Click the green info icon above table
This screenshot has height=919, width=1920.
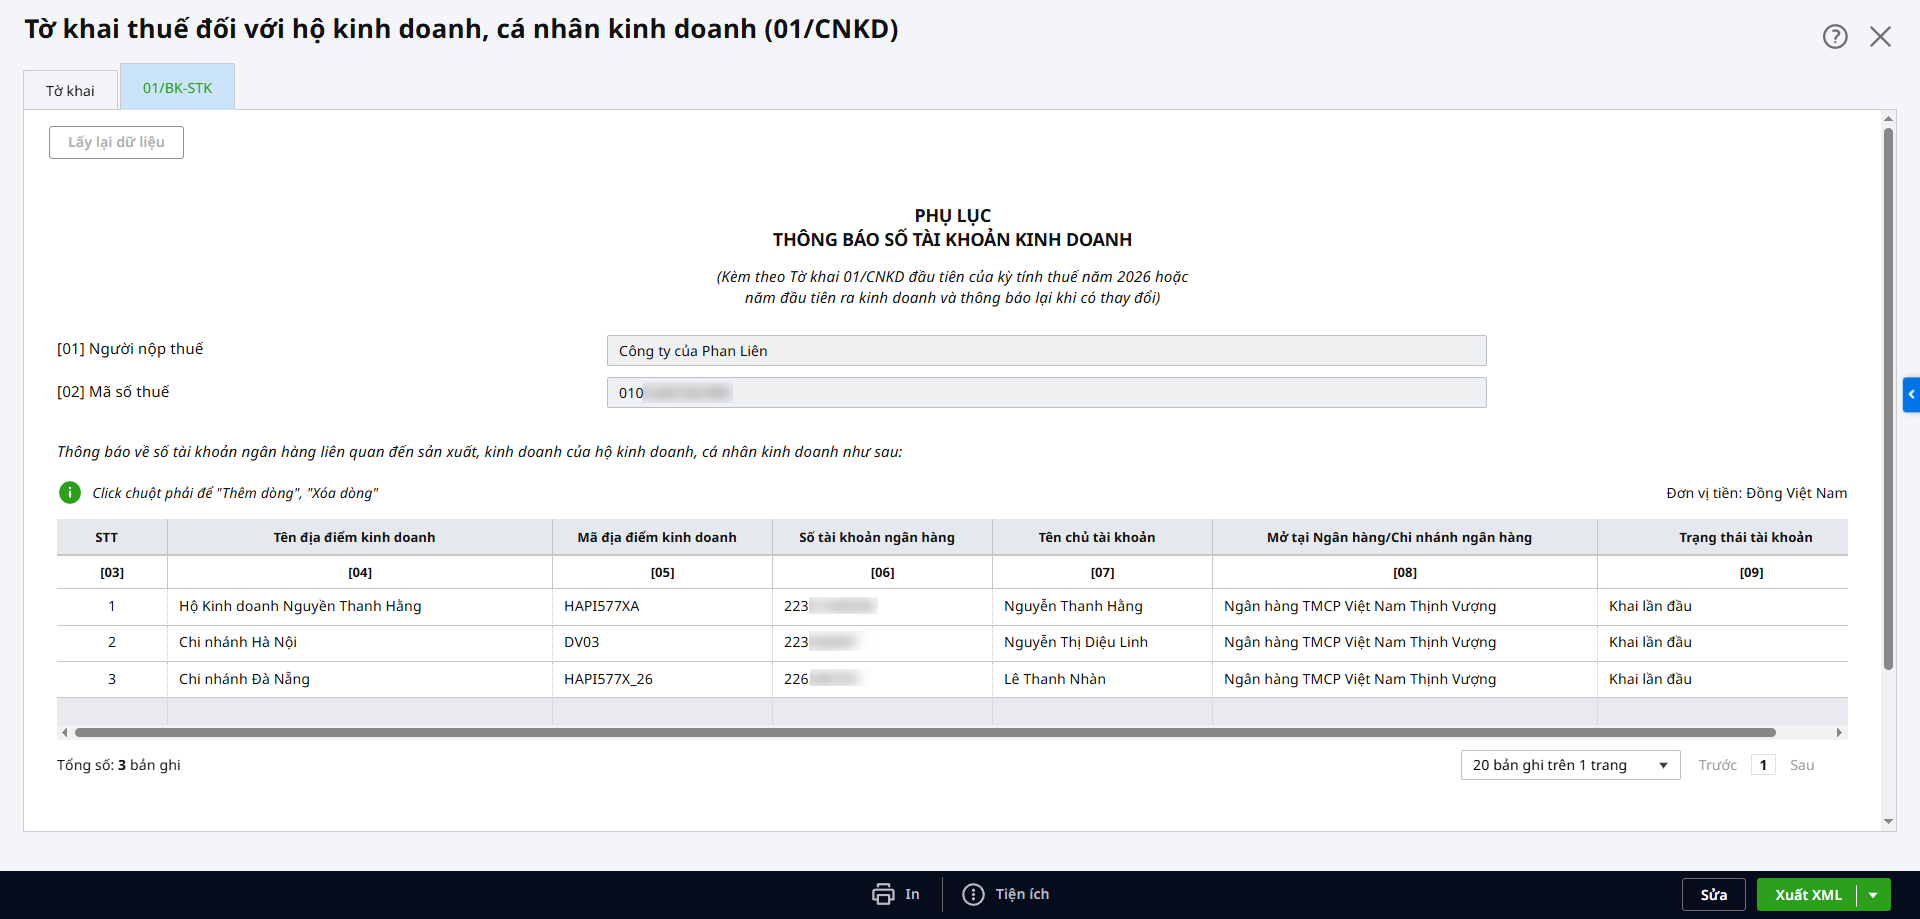pos(70,493)
